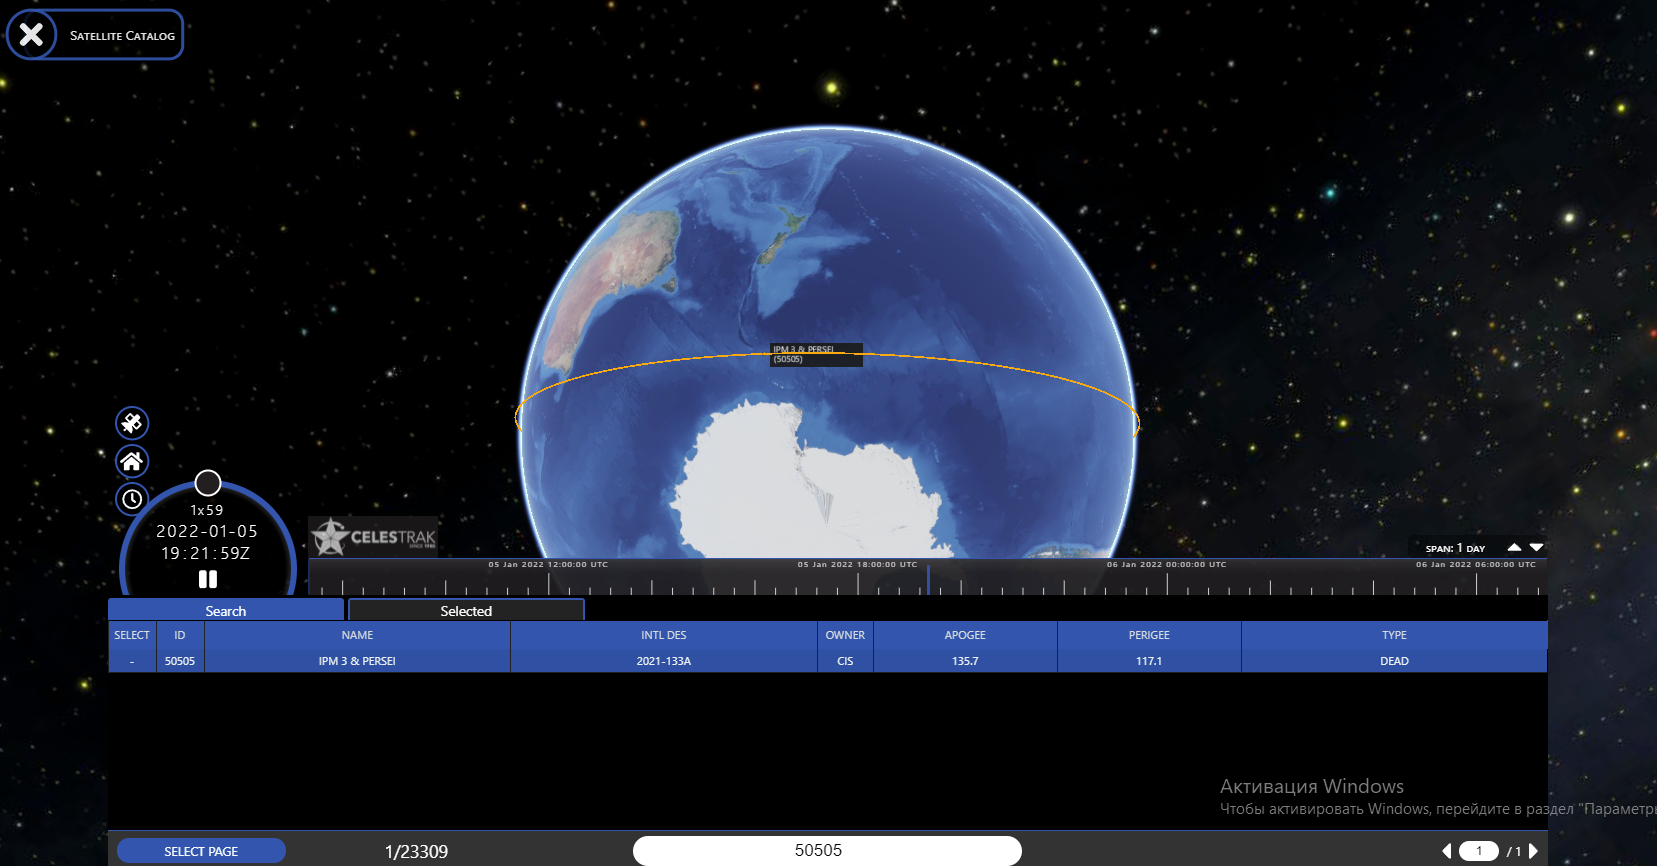Click the home view icon
Screen dimensions: 1657x866
132,461
